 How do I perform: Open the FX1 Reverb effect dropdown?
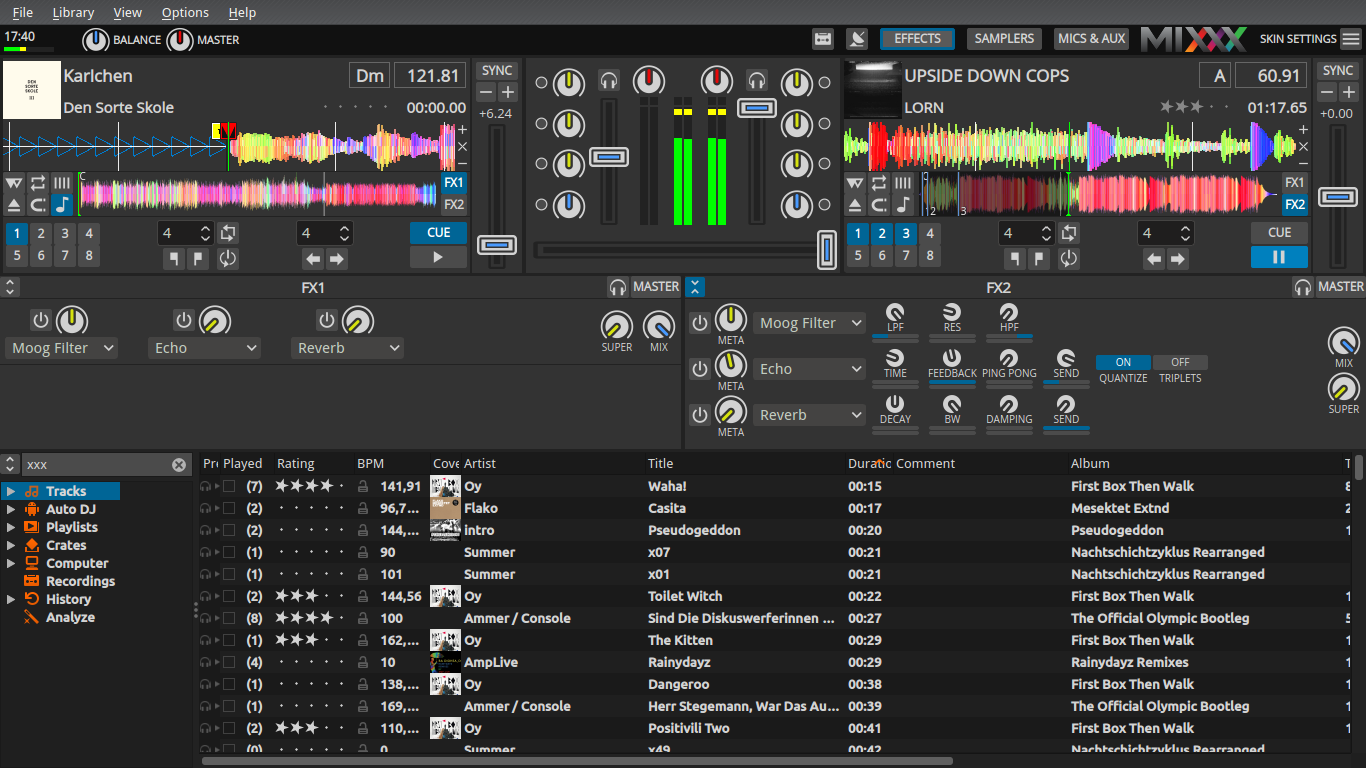tap(348, 348)
